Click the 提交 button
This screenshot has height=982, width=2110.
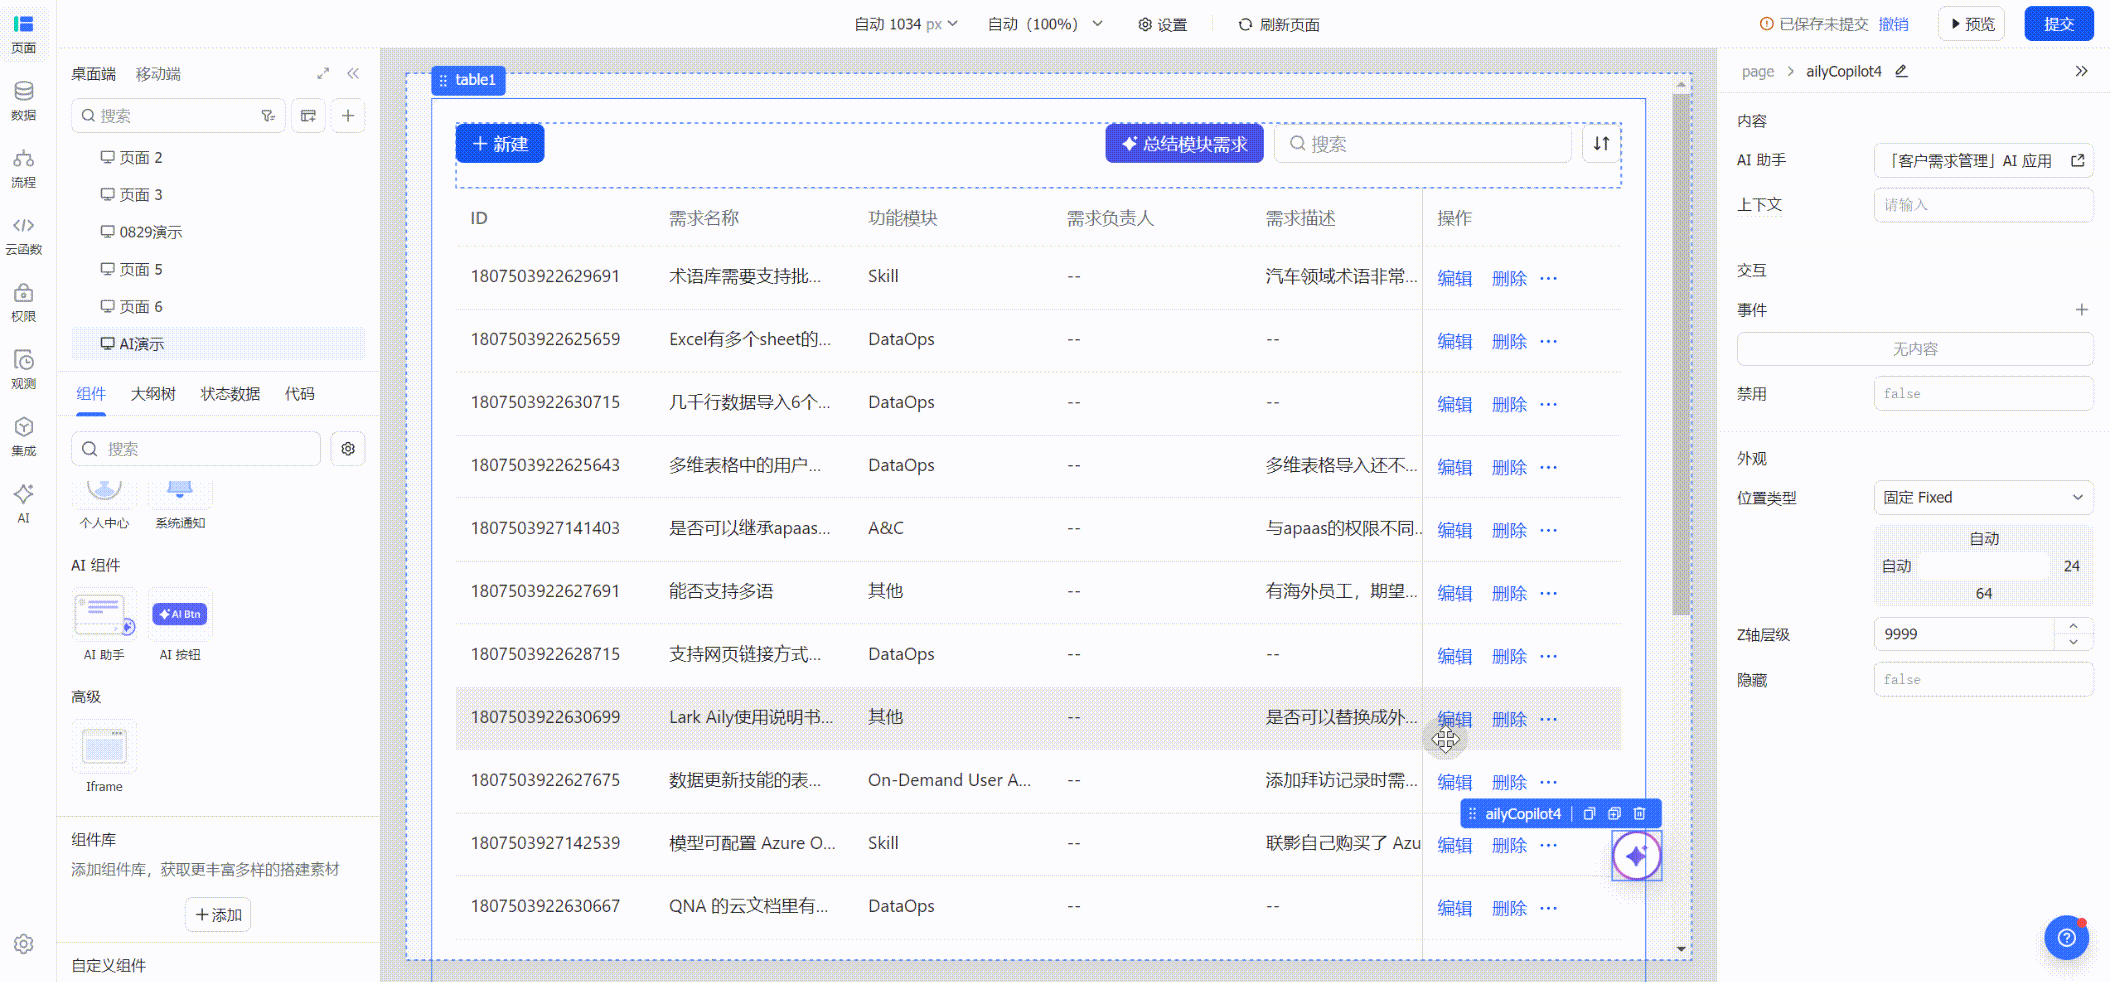2059,24
